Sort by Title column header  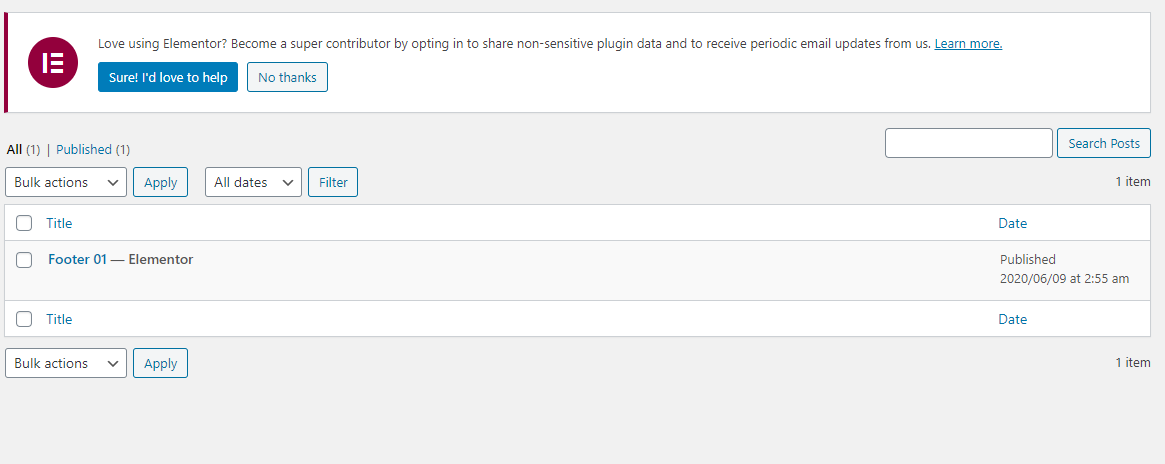pos(59,223)
